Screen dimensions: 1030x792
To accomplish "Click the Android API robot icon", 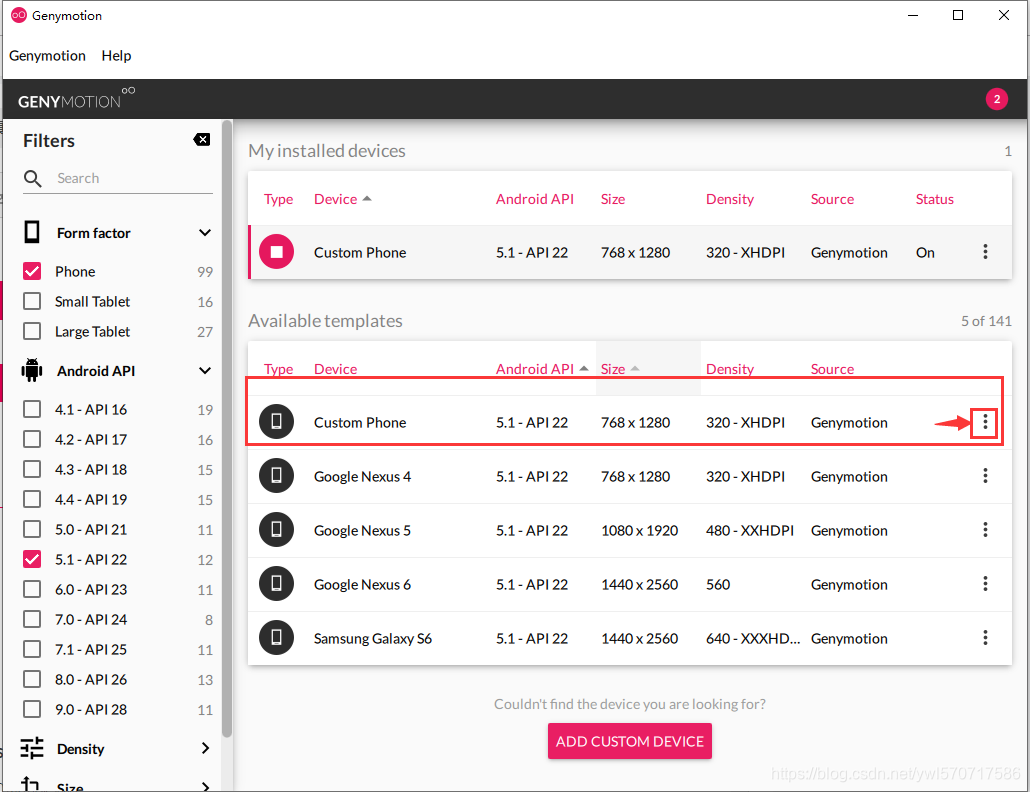I will coord(32,370).
